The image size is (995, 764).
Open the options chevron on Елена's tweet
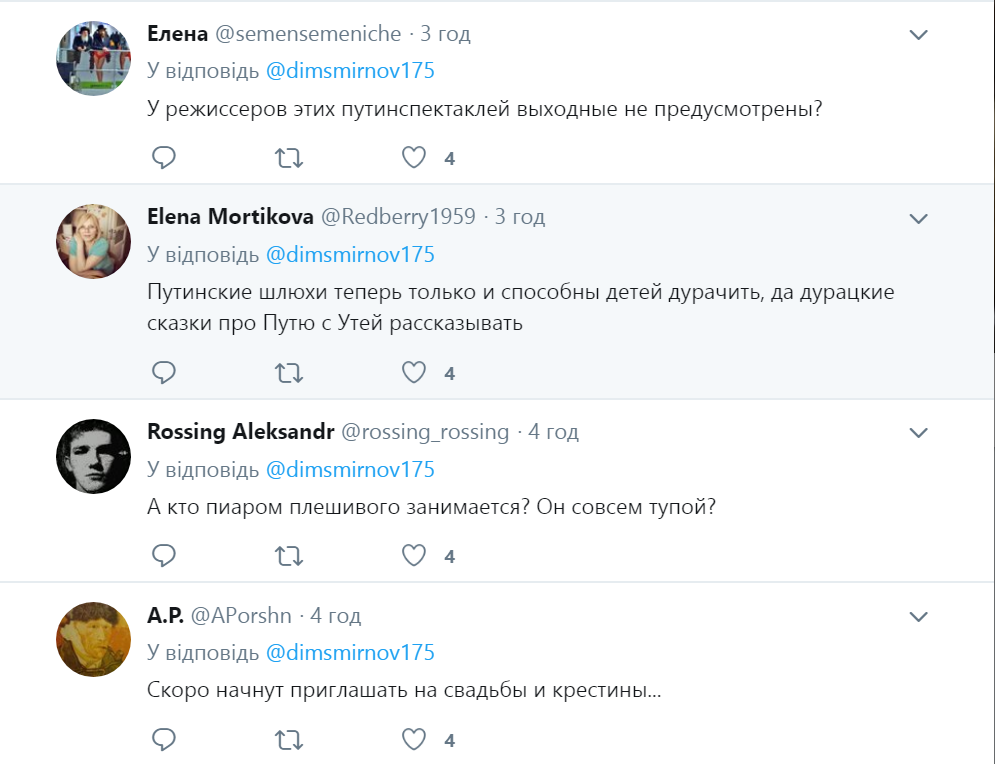(916, 33)
